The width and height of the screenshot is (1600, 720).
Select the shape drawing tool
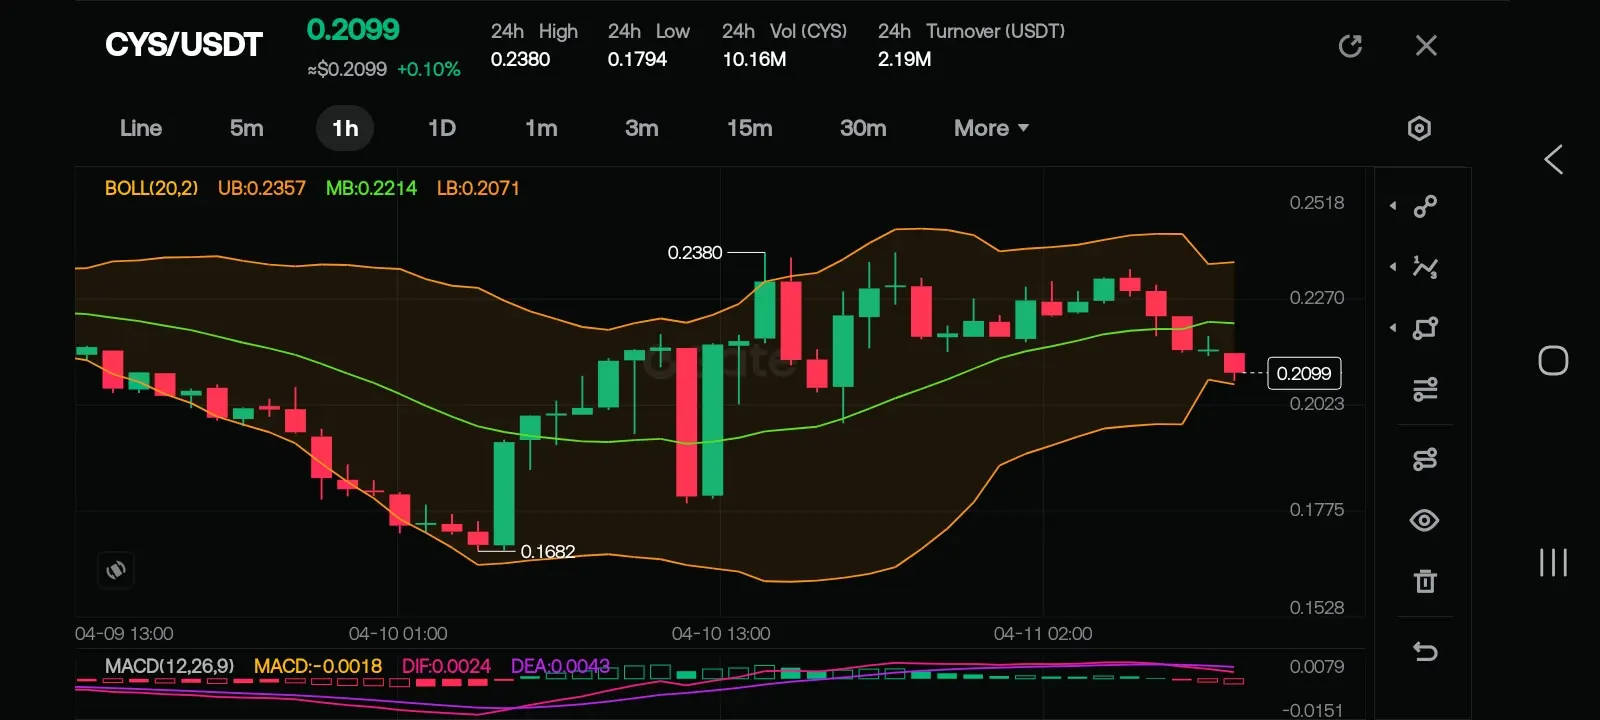[1425, 328]
